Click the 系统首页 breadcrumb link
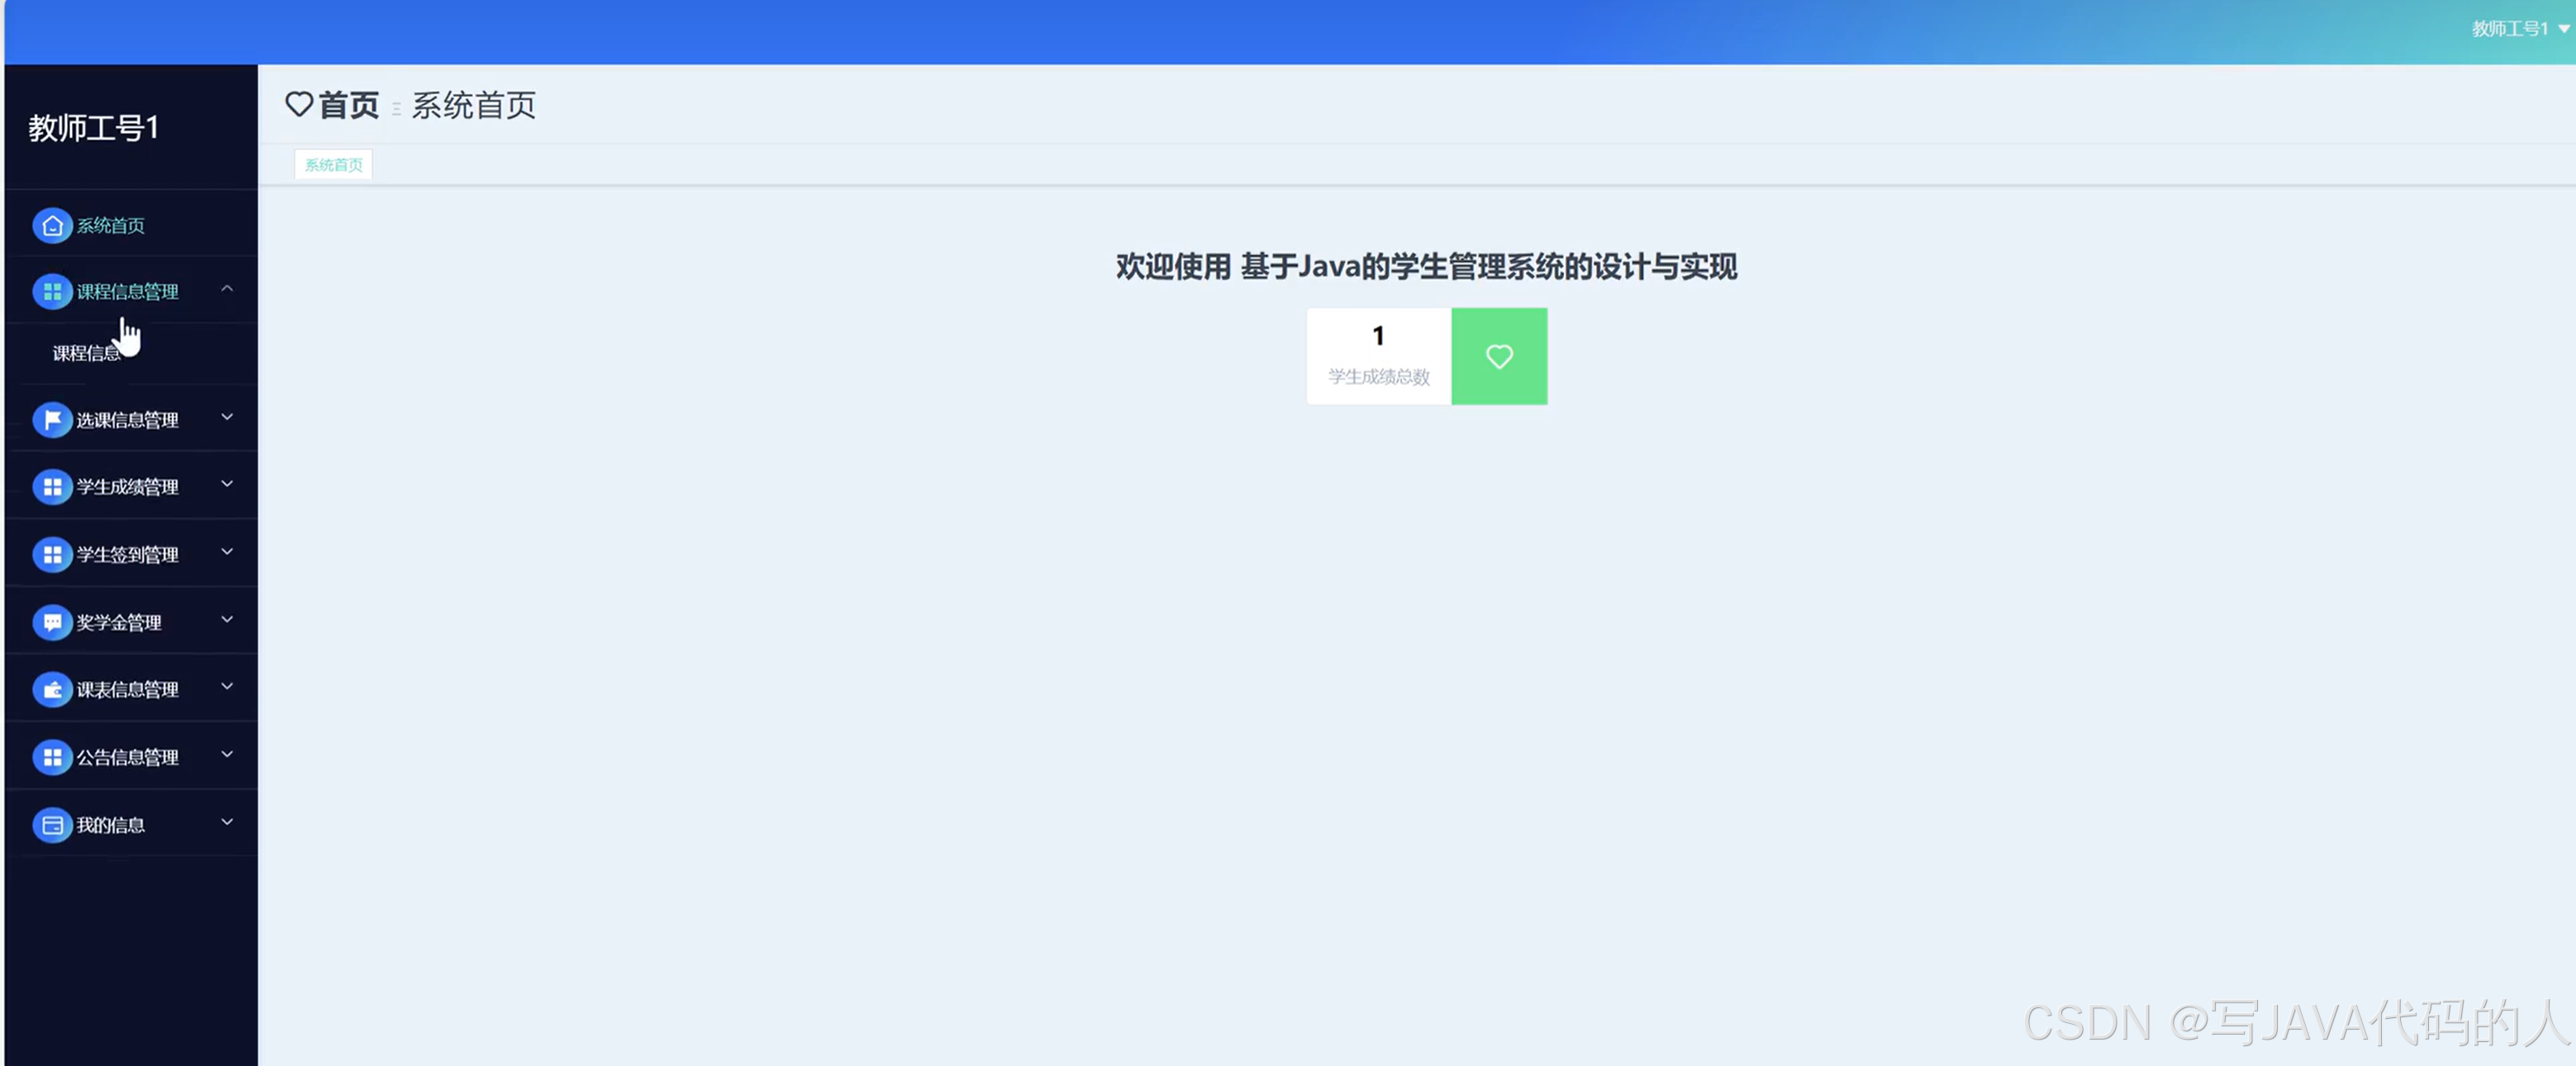Screen dimensions: 2576x1066 473,106
